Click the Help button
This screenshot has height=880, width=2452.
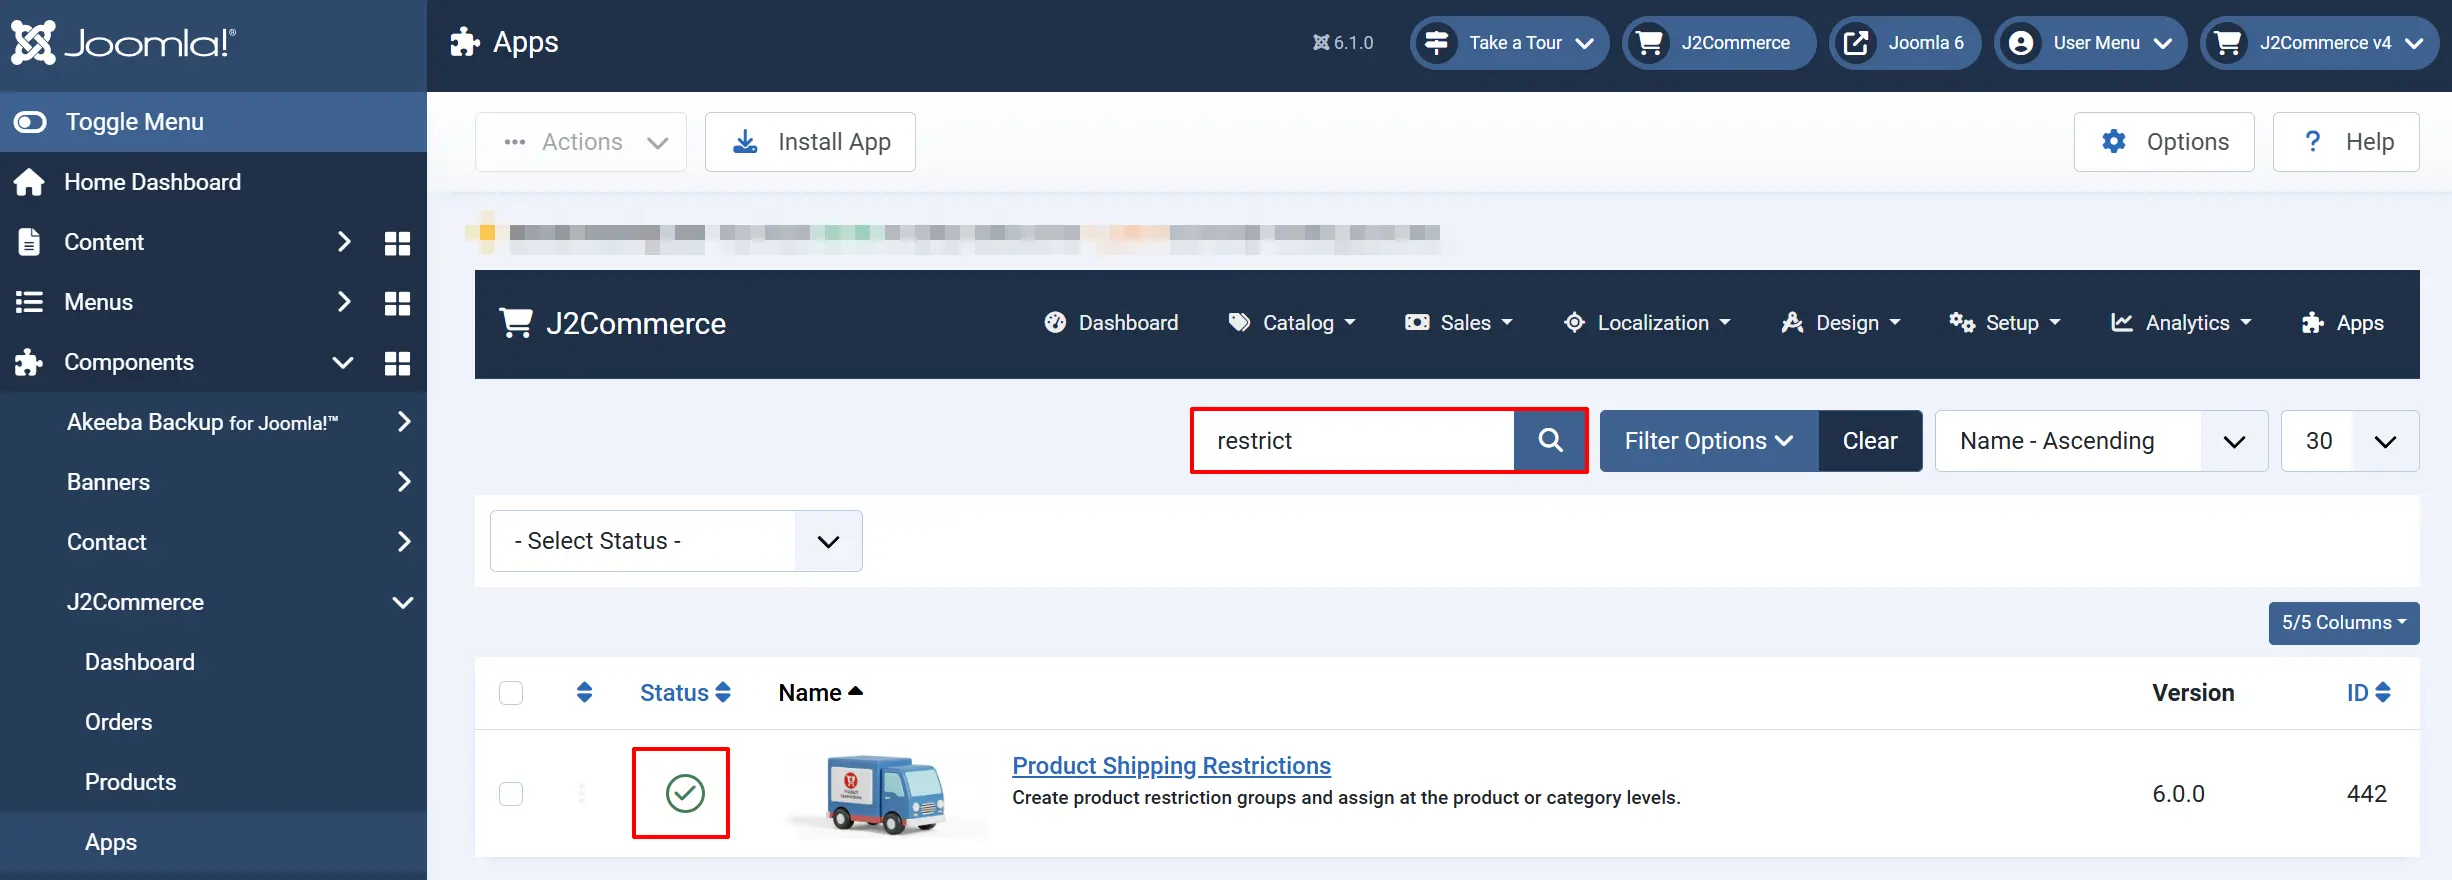2346,142
